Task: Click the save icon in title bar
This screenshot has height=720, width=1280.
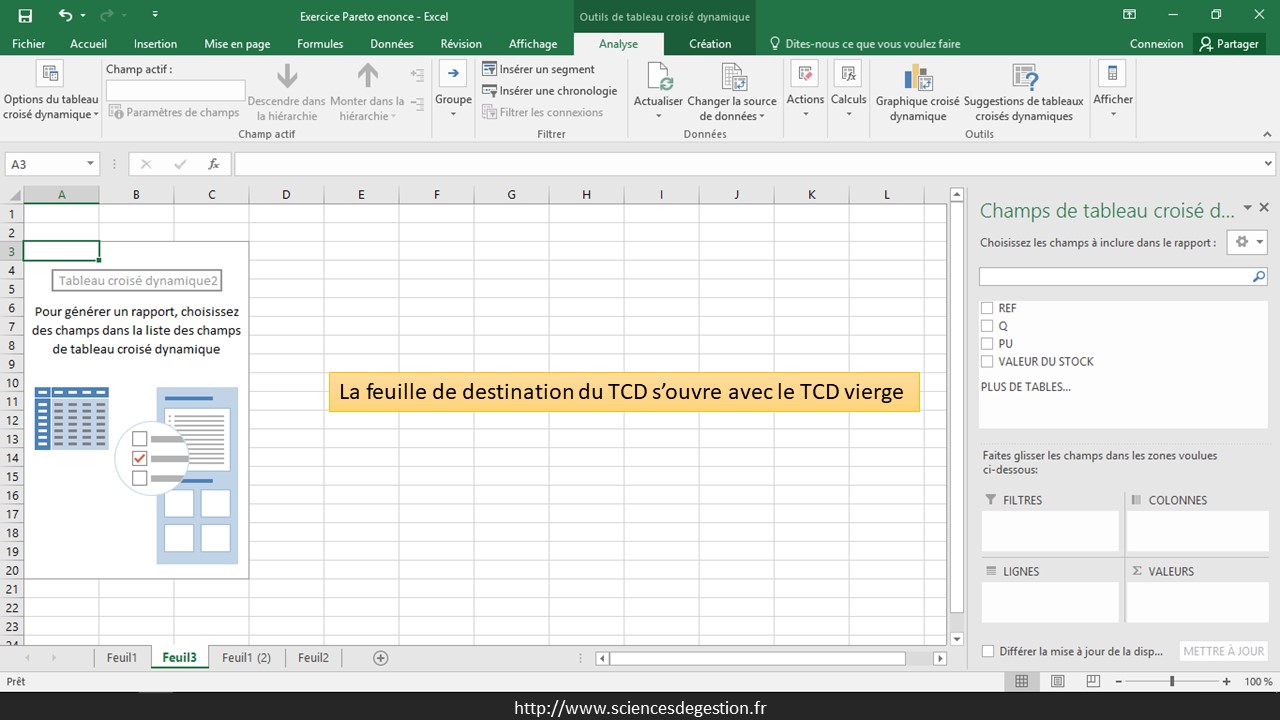Action: [x=25, y=16]
